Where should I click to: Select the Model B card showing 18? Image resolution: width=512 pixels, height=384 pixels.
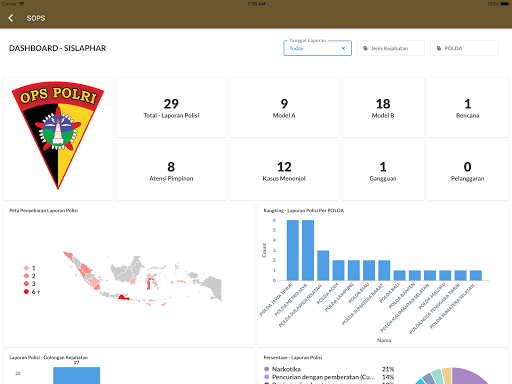pyautogui.click(x=383, y=107)
